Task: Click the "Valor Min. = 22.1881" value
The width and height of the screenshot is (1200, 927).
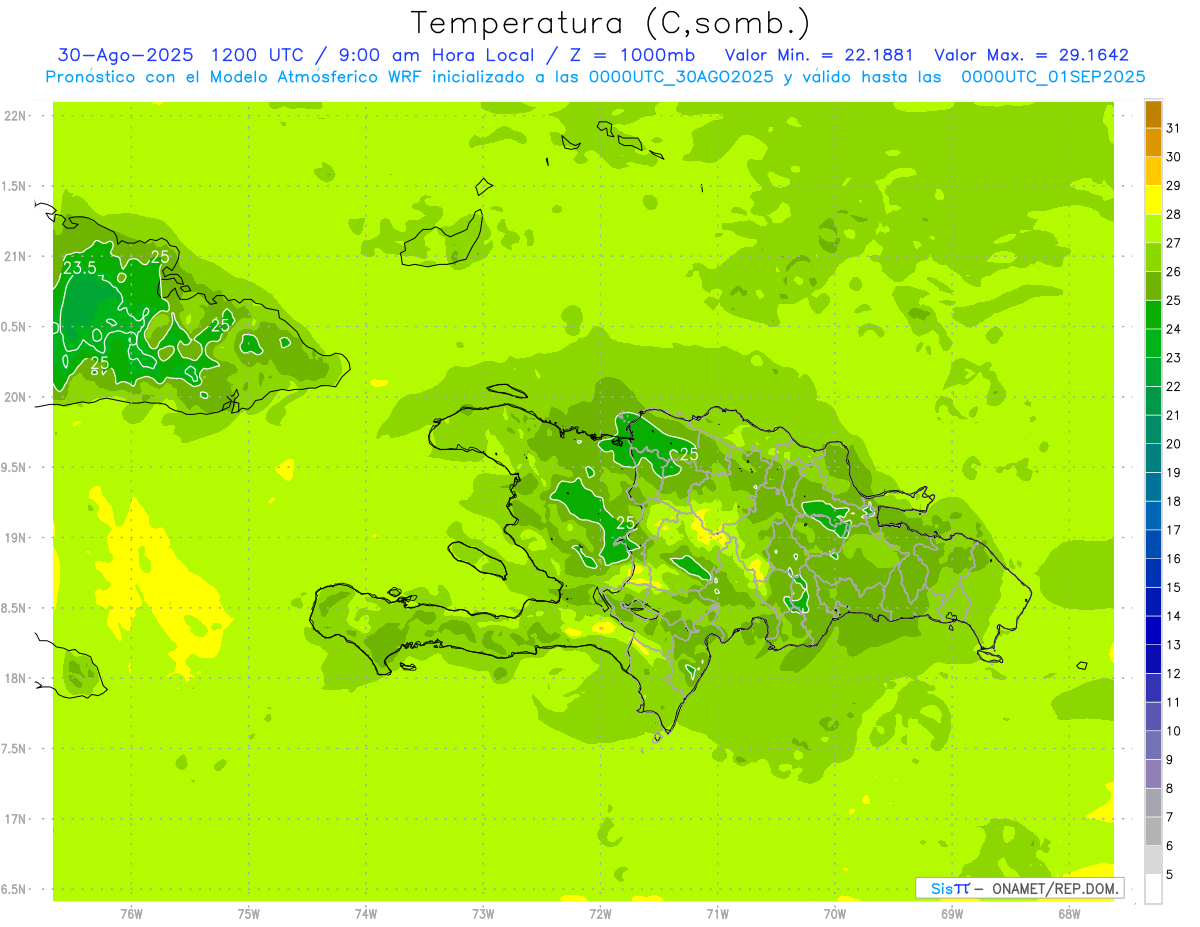Action: 819,55
